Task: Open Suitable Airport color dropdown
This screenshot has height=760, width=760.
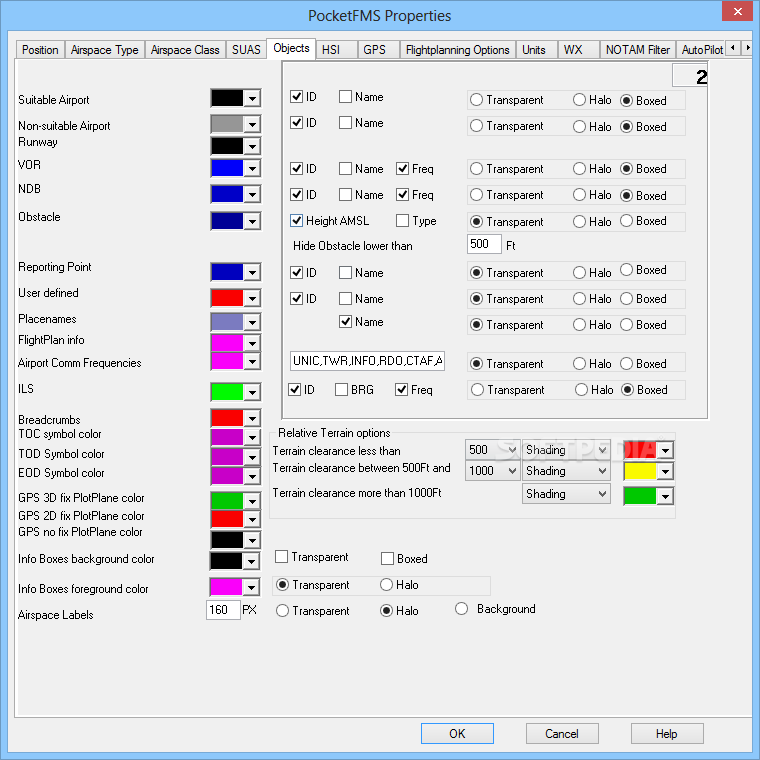Action: point(252,98)
